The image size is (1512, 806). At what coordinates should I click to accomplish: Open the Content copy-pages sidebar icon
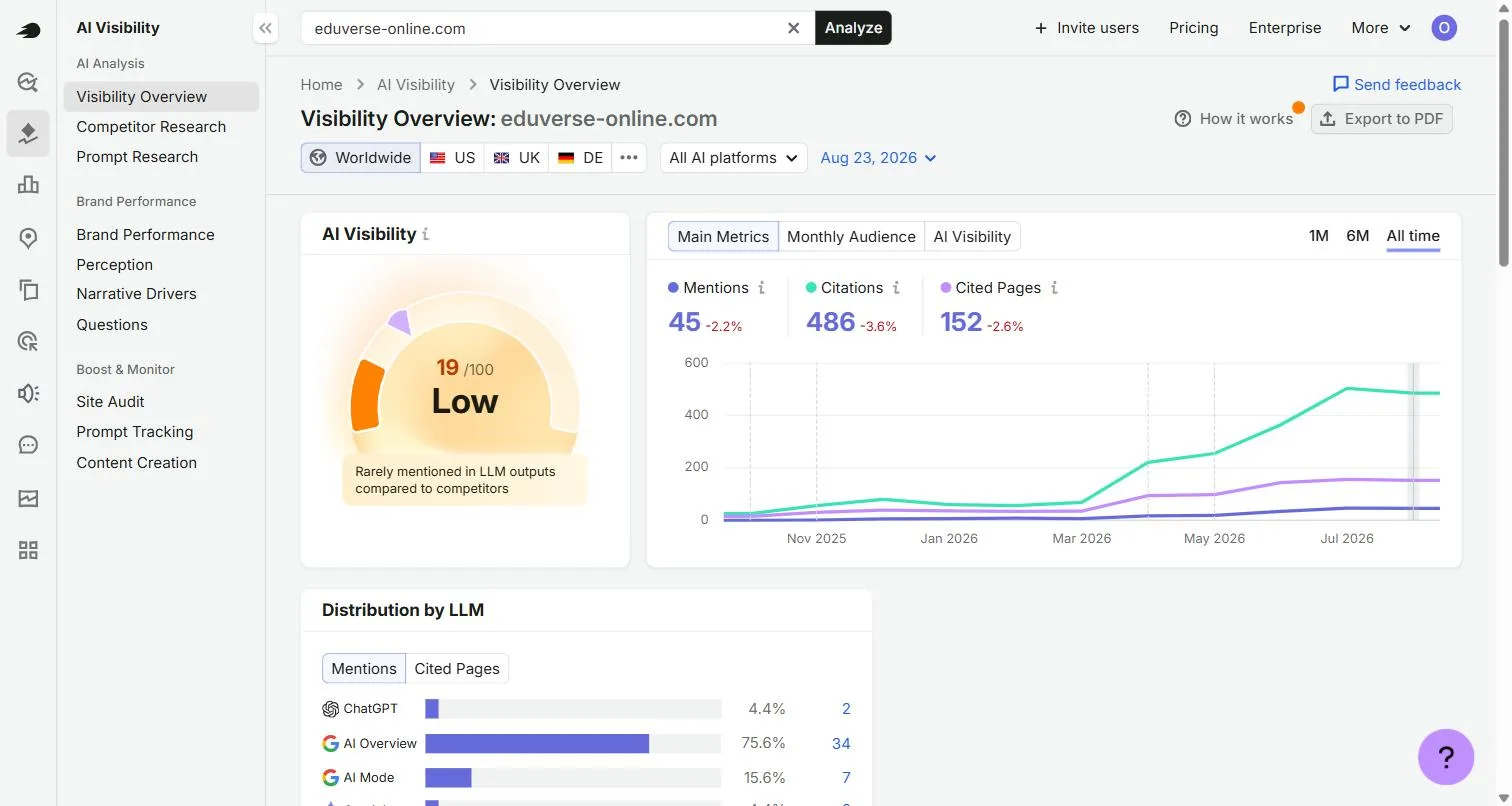(x=28, y=290)
